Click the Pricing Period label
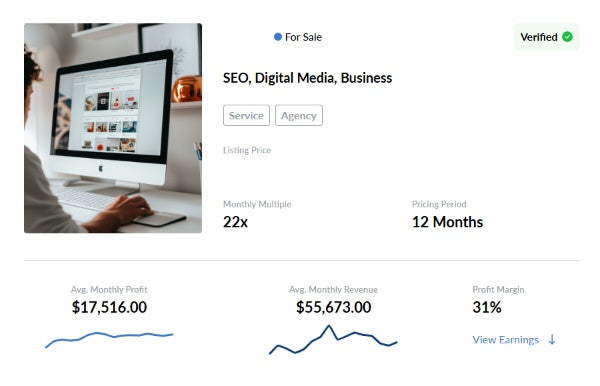Screen dimensions: 600x386 439,204
